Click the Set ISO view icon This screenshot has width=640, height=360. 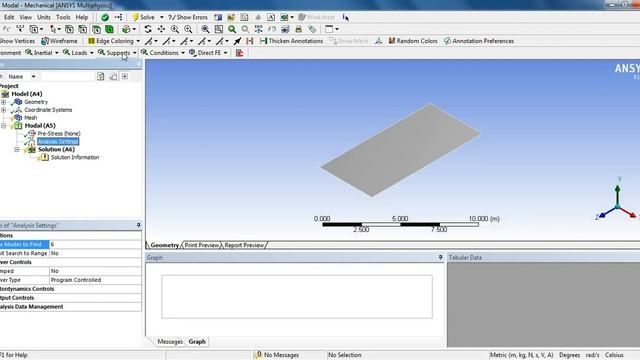tap(258, 29)
